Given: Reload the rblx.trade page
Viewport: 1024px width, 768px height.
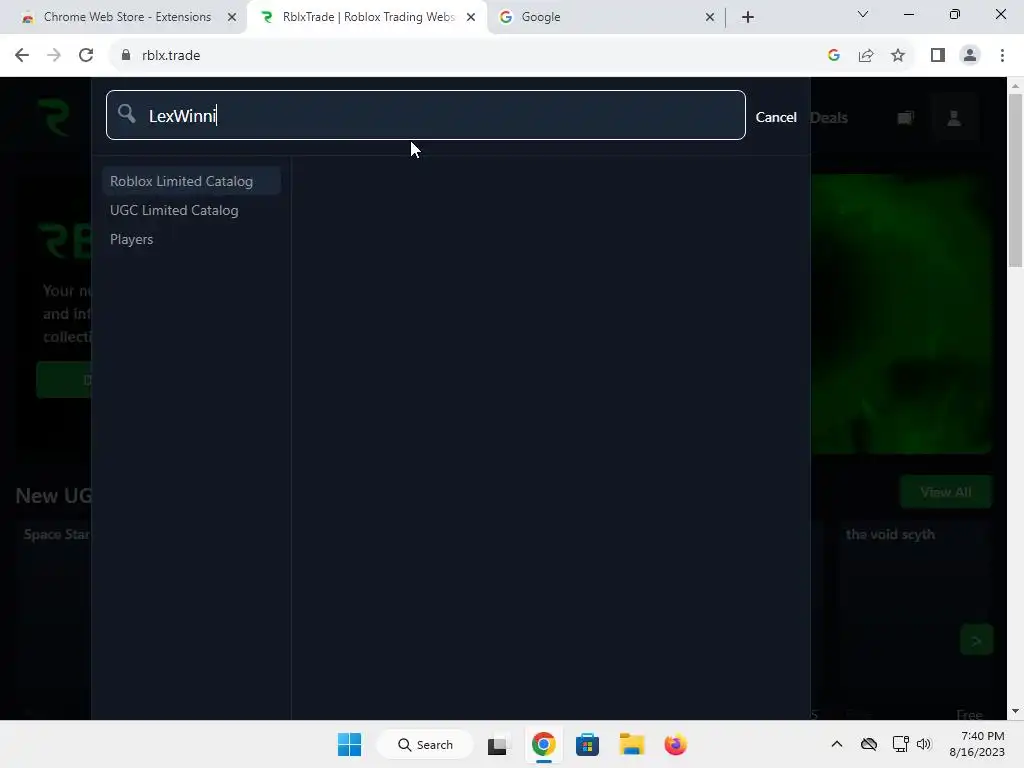Looking at the screenshot, I should pyautogui.click(x=86, y=55).
